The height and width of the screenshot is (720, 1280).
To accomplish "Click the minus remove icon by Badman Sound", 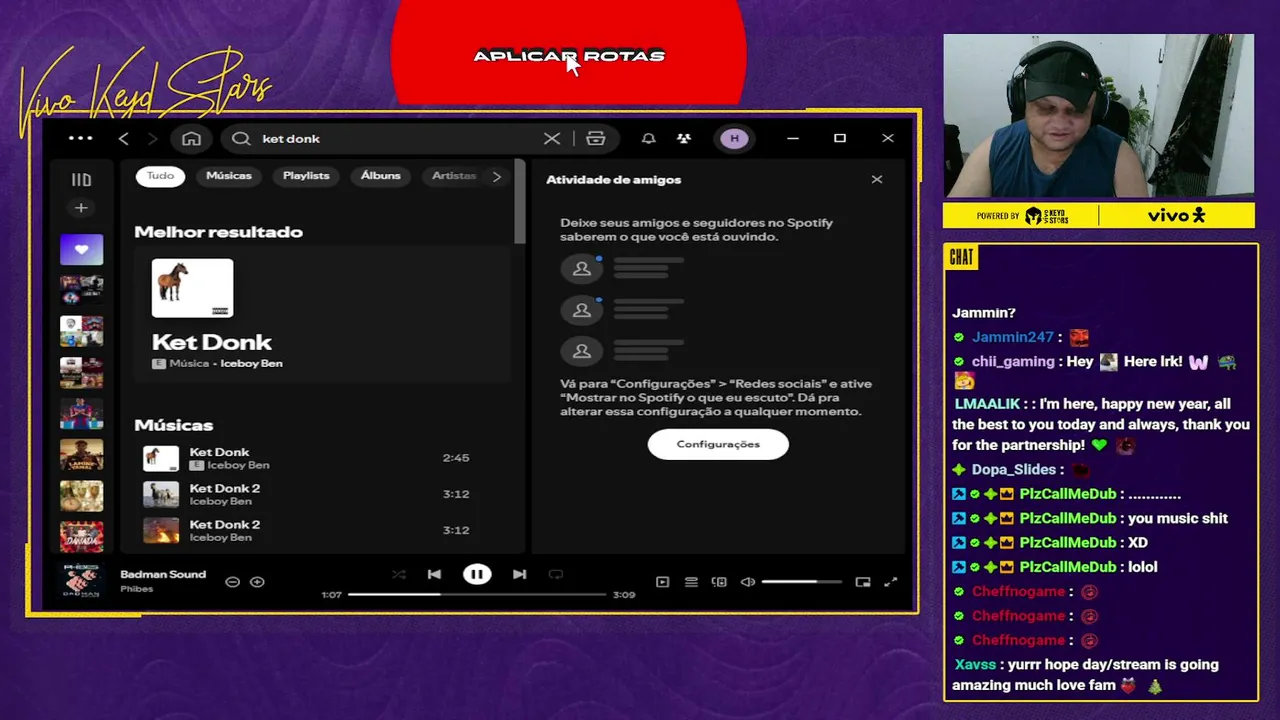I will [x=232, y=582].
